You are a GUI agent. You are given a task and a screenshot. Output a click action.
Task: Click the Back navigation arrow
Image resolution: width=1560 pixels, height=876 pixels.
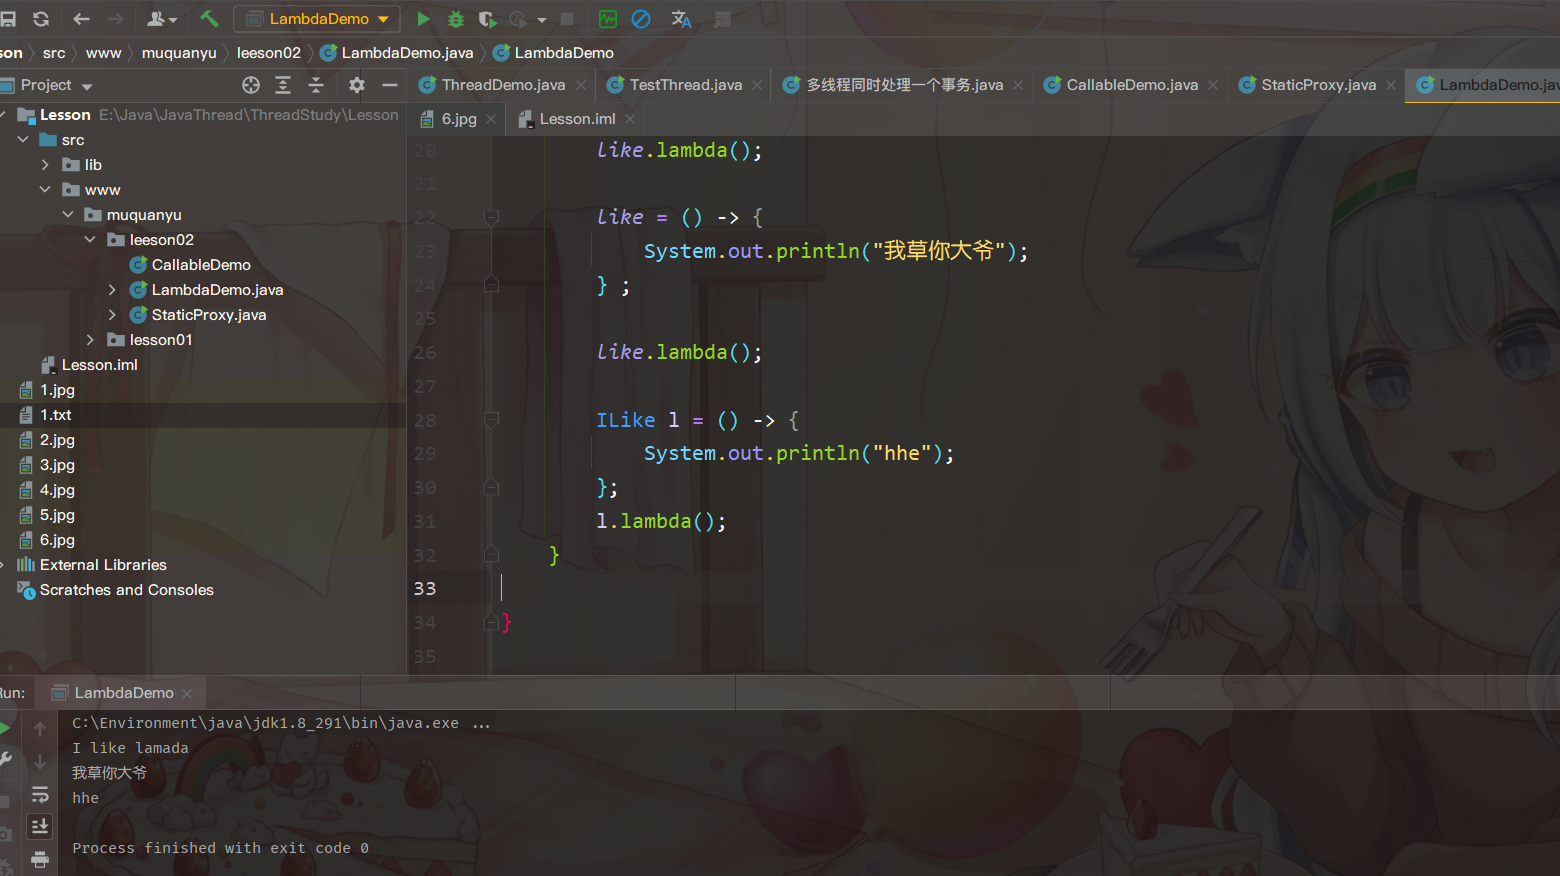click(x=81, y=19)
